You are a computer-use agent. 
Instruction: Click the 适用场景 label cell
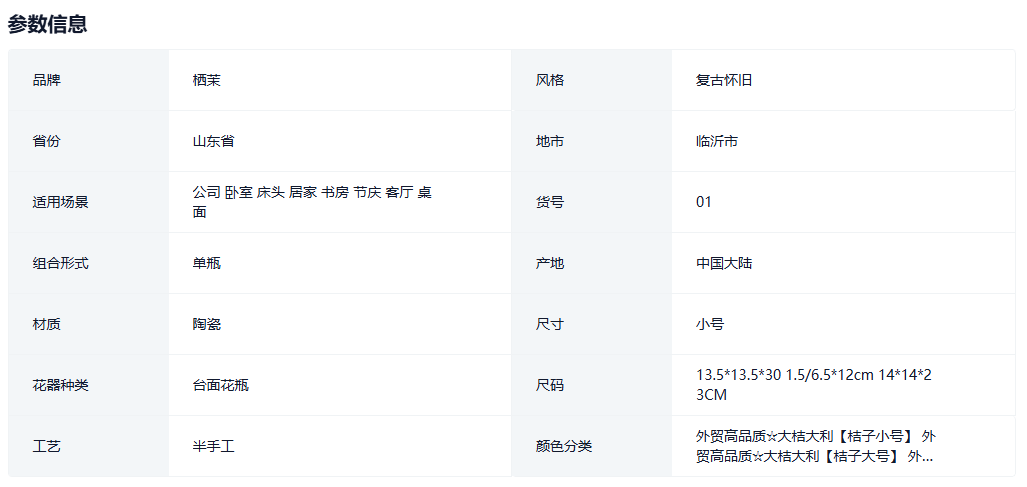click(60, 202)
